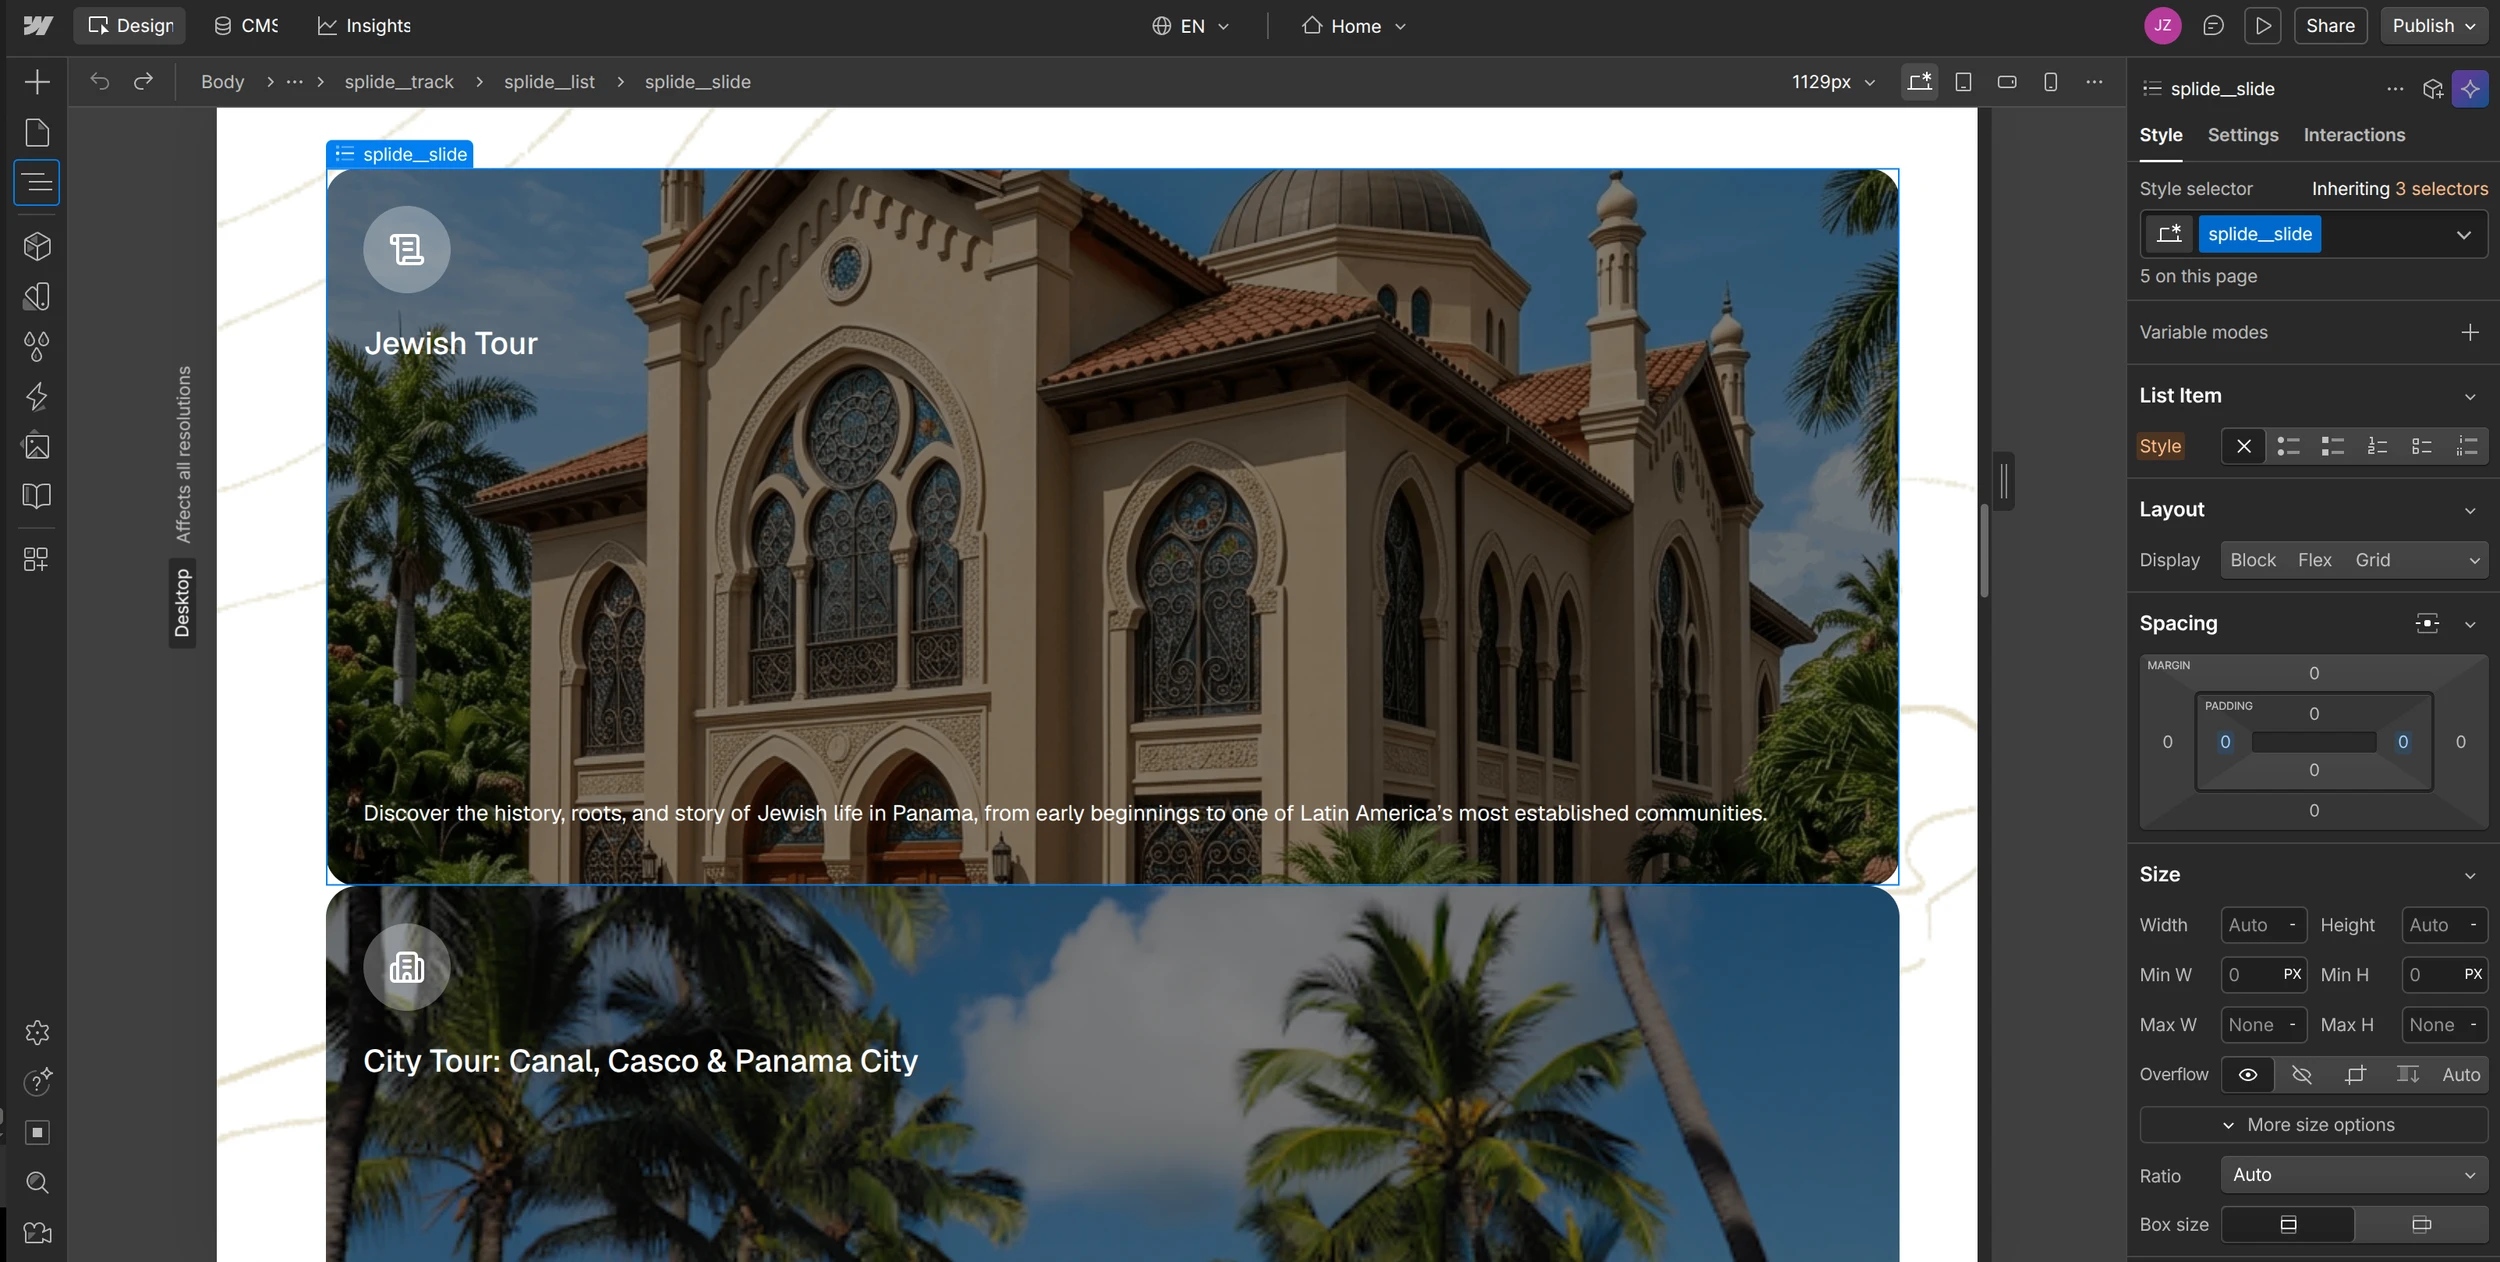The width and height of the screenshot is (2500, 1262).
Task: Open the Home page dropdown
Action: pos(1354,26)
